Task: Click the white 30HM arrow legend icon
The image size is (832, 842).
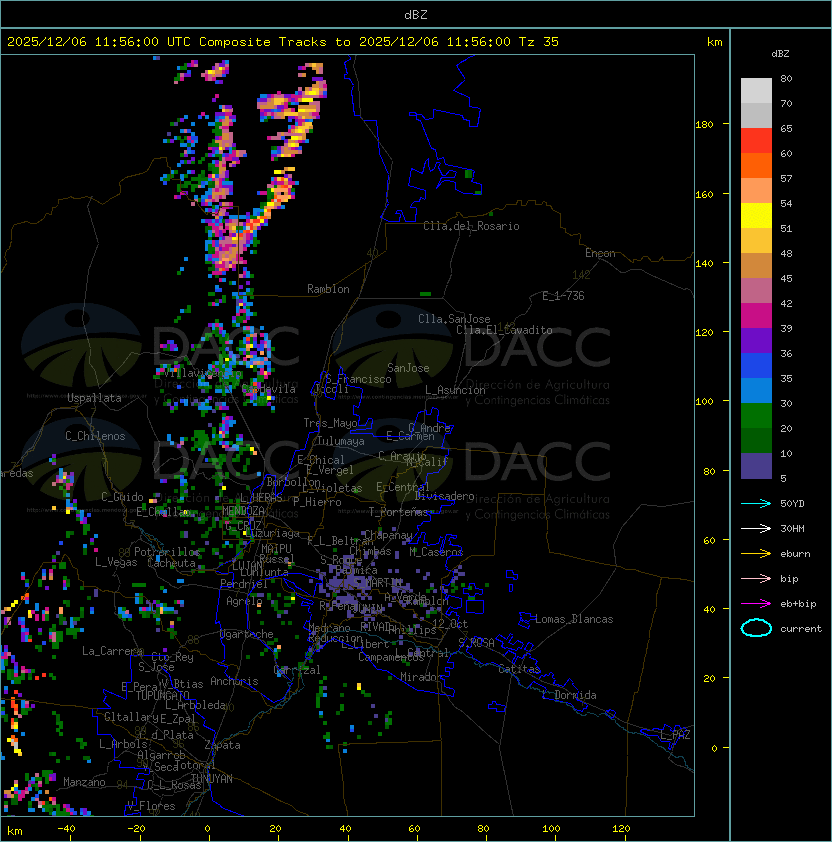Action: (756, 528)
